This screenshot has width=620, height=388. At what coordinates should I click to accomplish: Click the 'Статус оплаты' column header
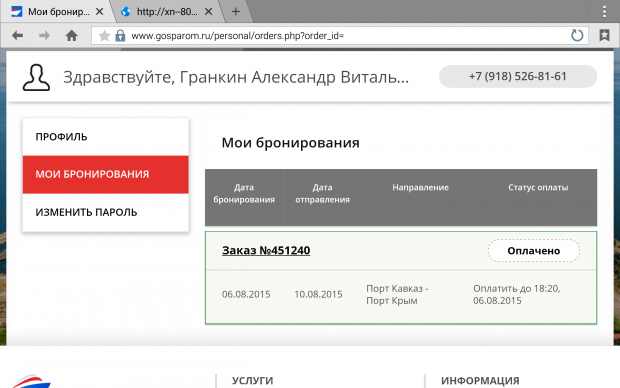pos(538,187)
